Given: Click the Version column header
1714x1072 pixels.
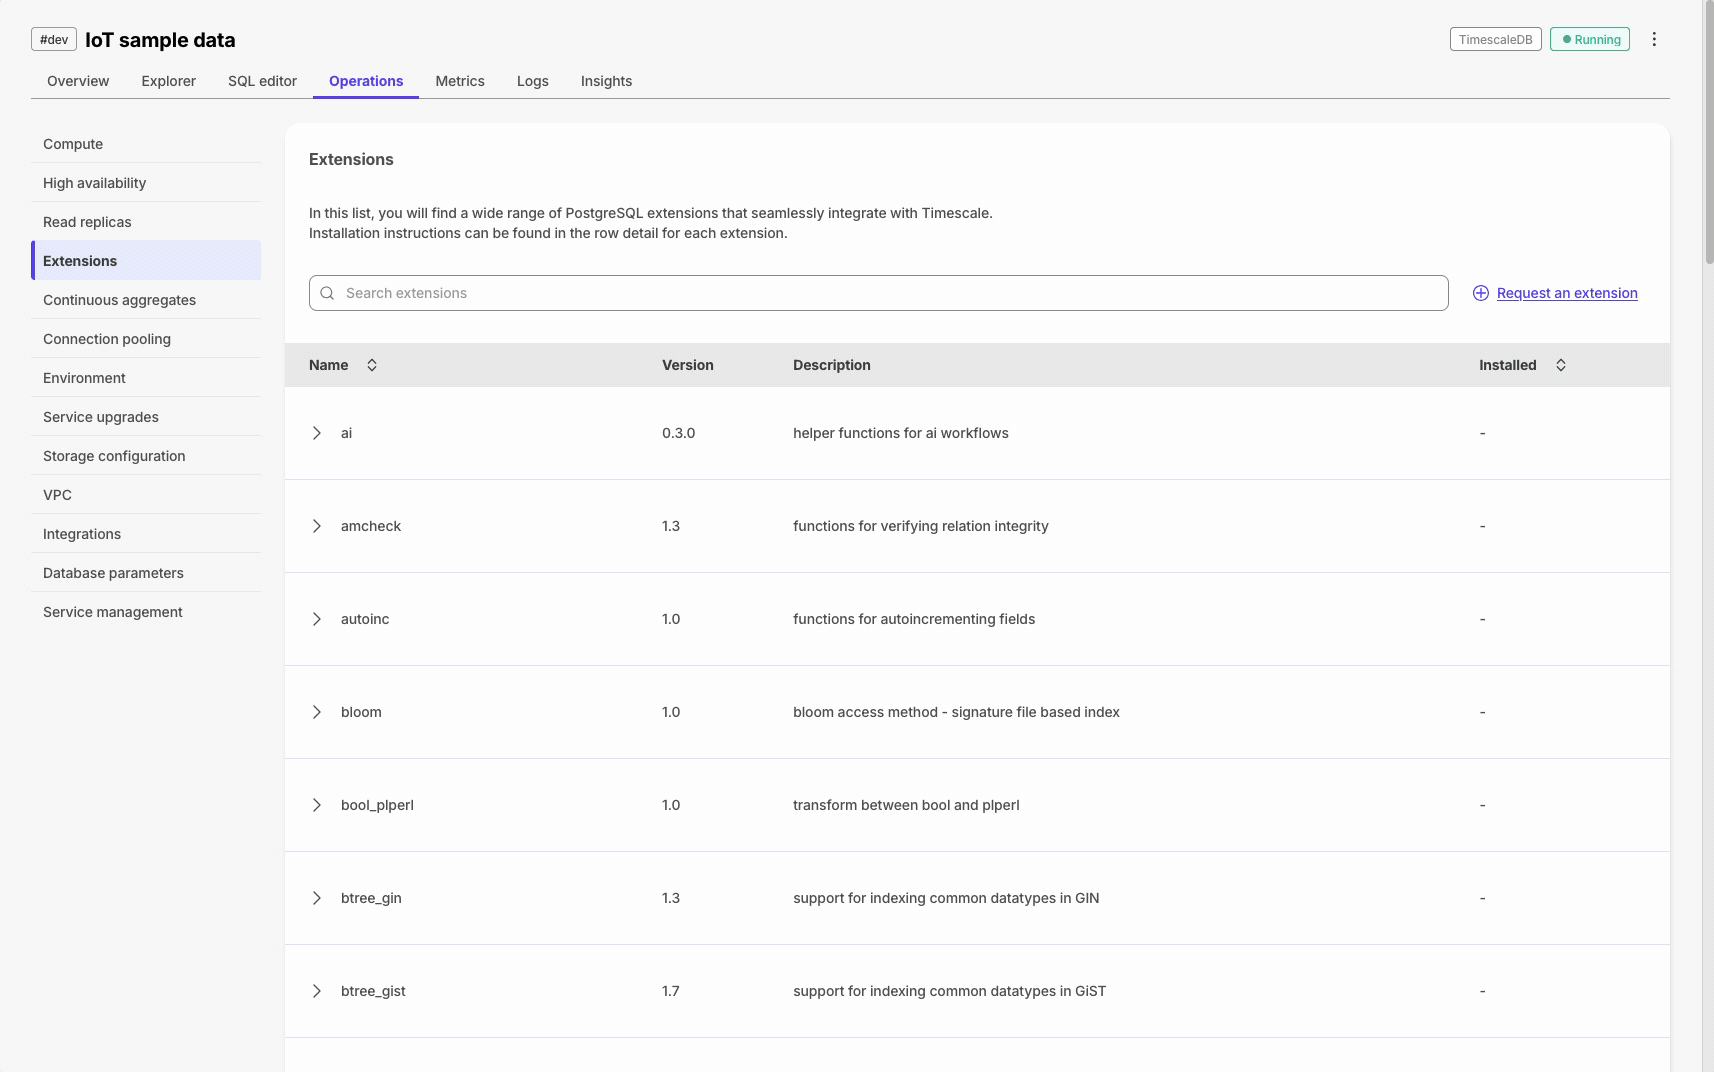Looking at the screenshot, I should 688,365.
